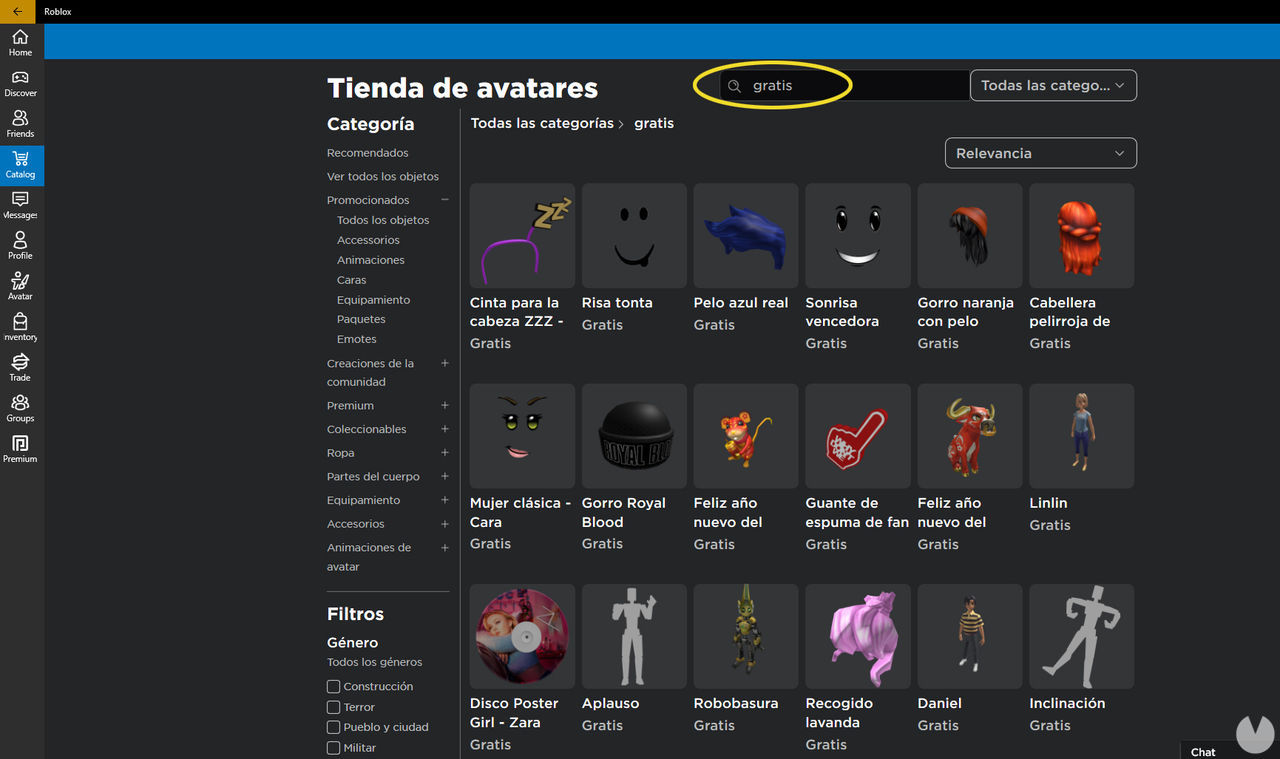Check the Militar genre box

334,747
